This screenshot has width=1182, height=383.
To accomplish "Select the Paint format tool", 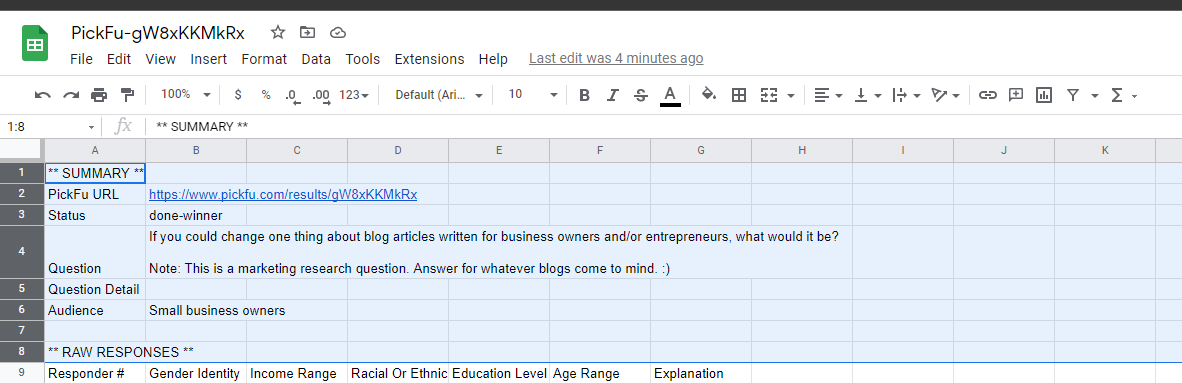I will point(127,95).
